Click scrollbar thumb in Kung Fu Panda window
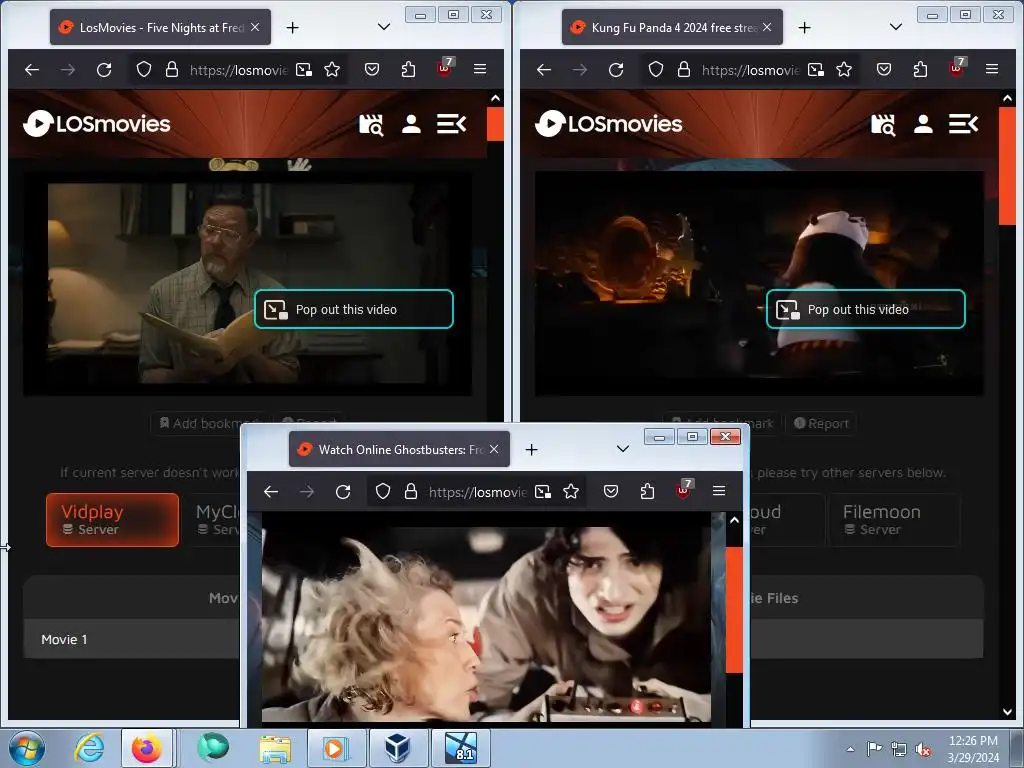 [x=1007, y=167]
